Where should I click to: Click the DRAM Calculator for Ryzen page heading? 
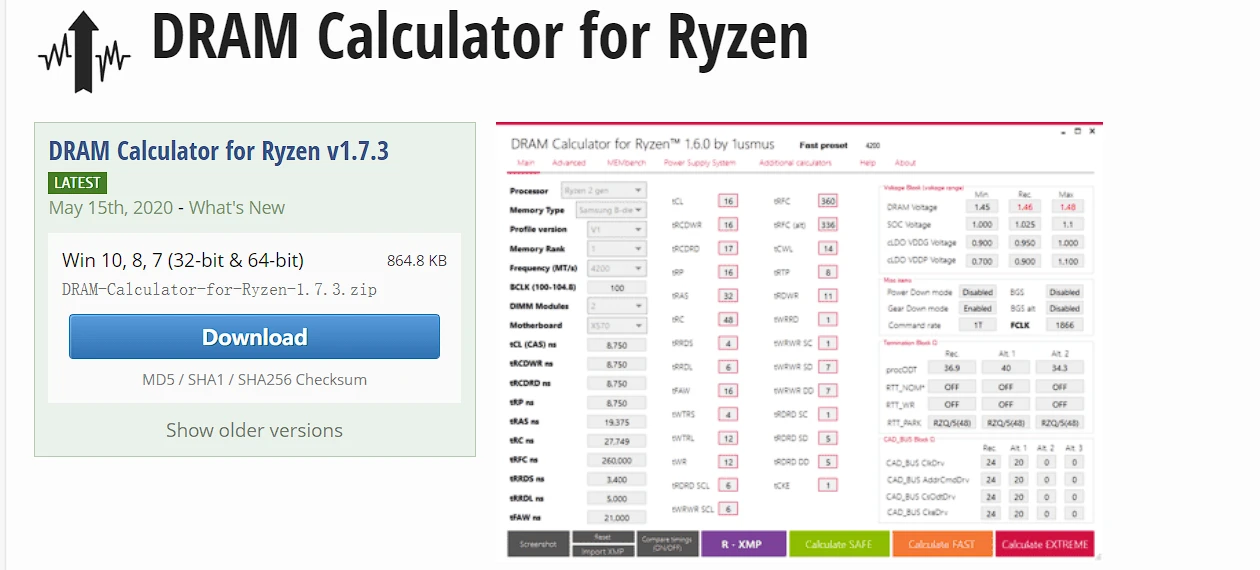479,36
